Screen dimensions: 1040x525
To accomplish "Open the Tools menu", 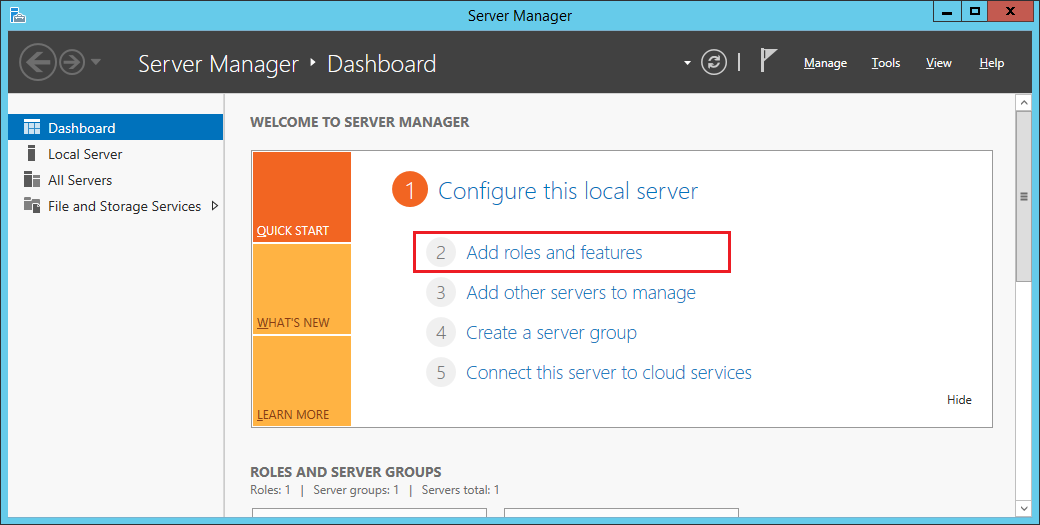I will point(885,63).
